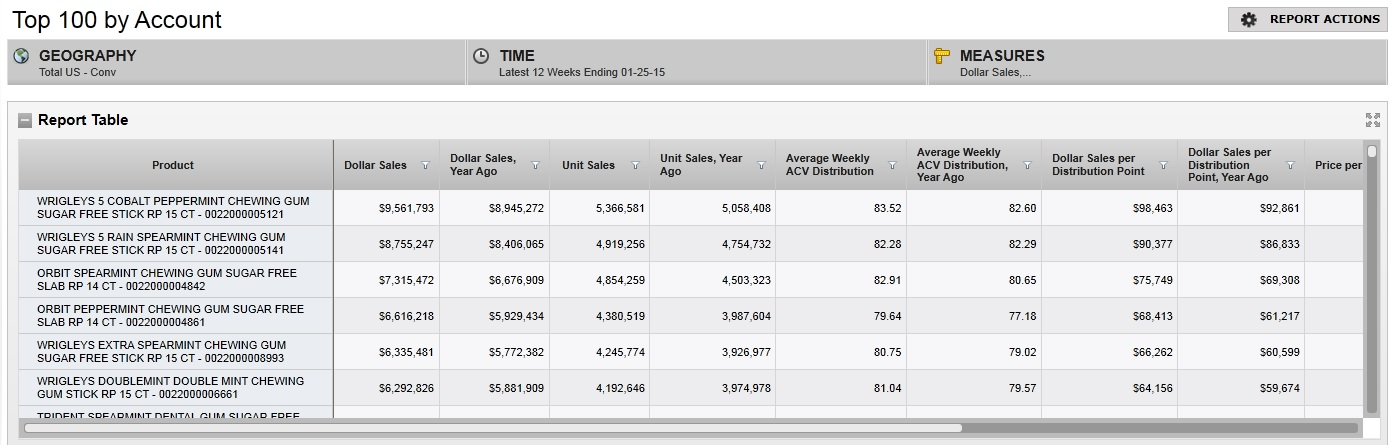1399x445 pixels.
Task: Click the Product column header
Action: (174, 165)
